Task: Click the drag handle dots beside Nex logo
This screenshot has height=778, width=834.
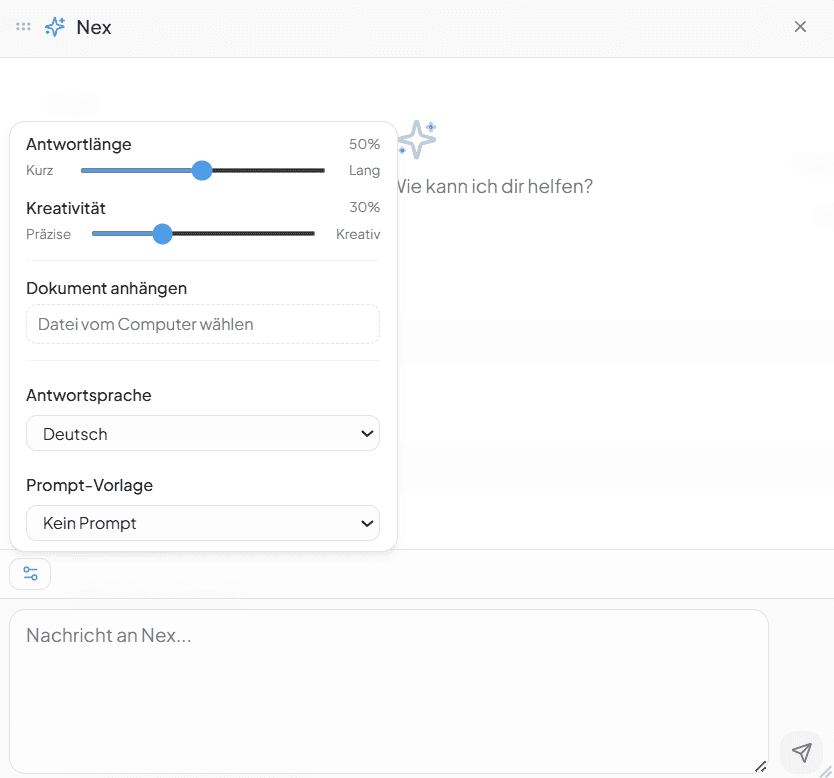Action: tap(23, 27)
